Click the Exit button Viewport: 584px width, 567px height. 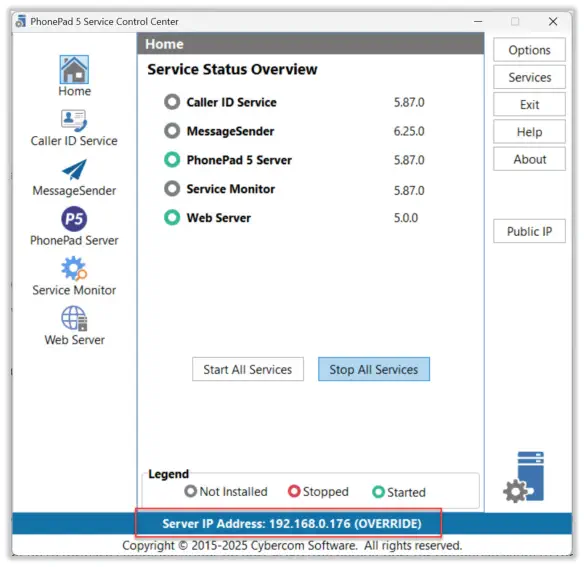pos(529,104)
